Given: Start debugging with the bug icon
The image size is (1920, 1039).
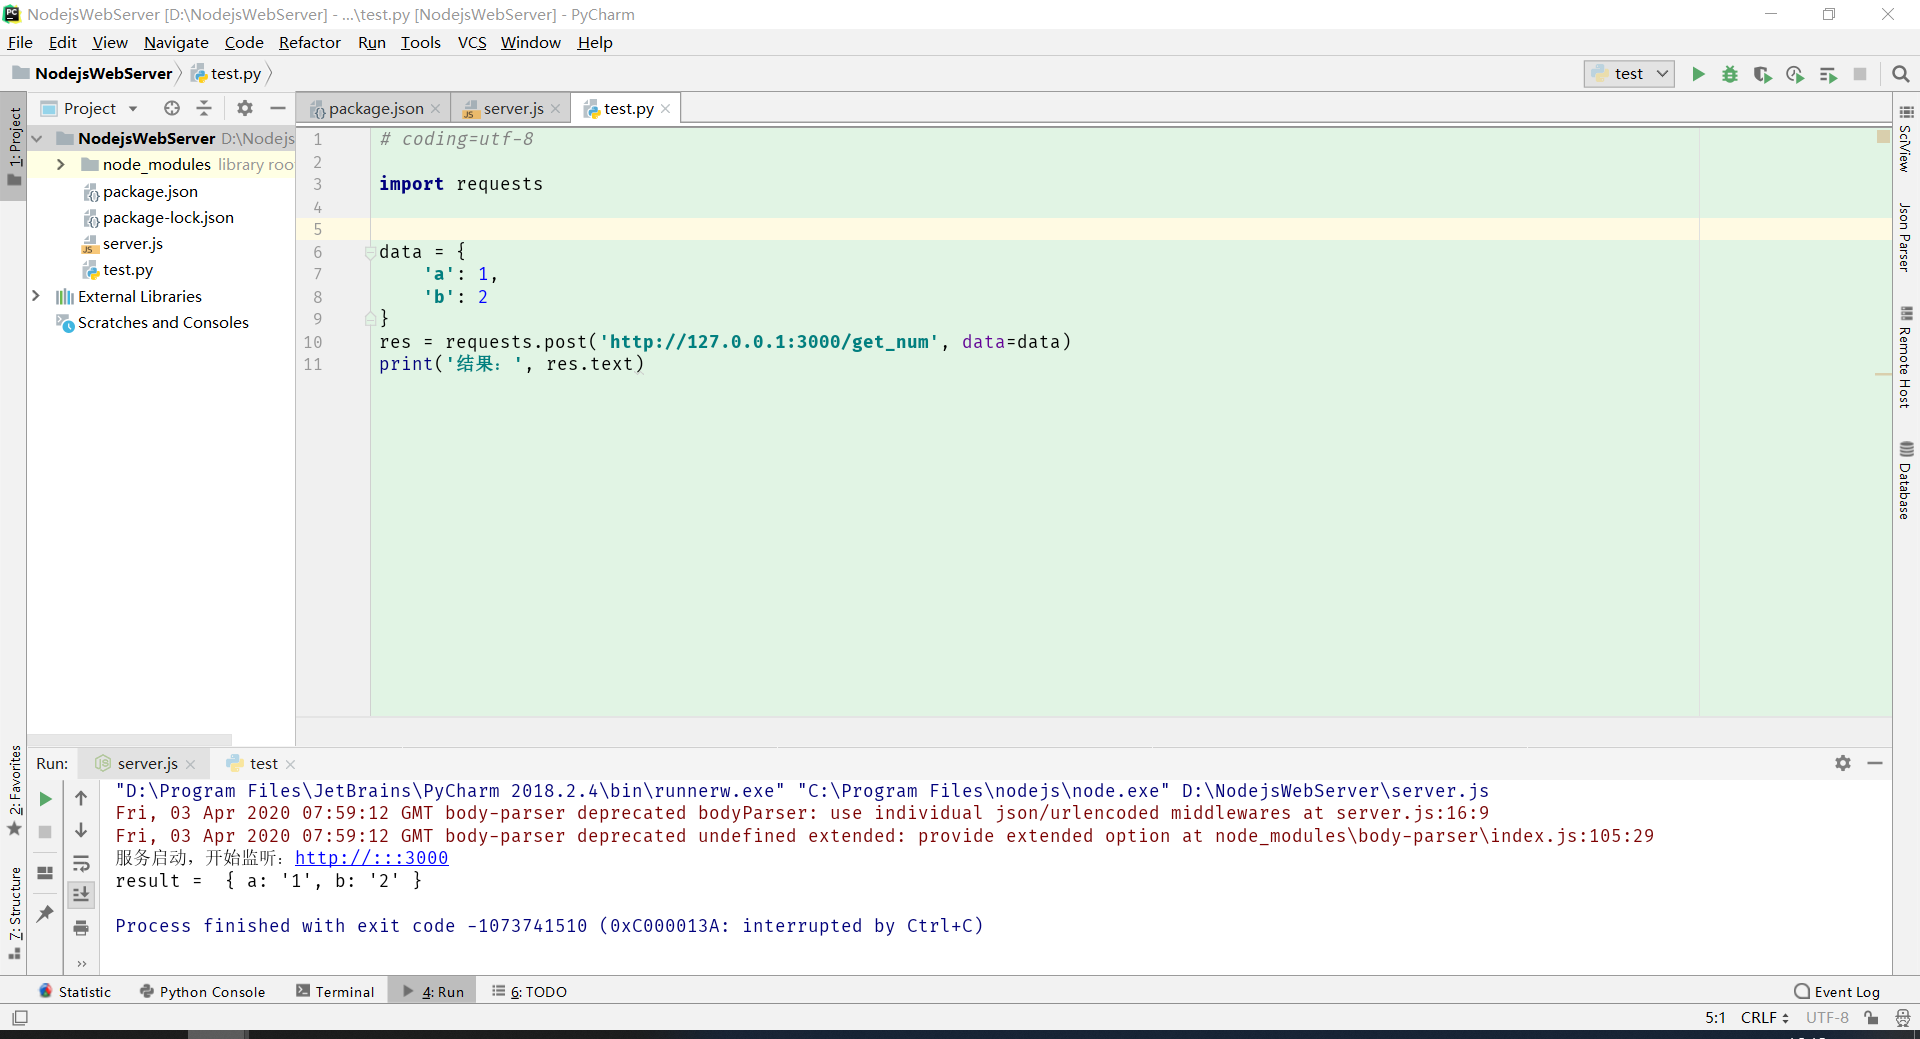Looking at the screenshot, I should point(1730,74).
